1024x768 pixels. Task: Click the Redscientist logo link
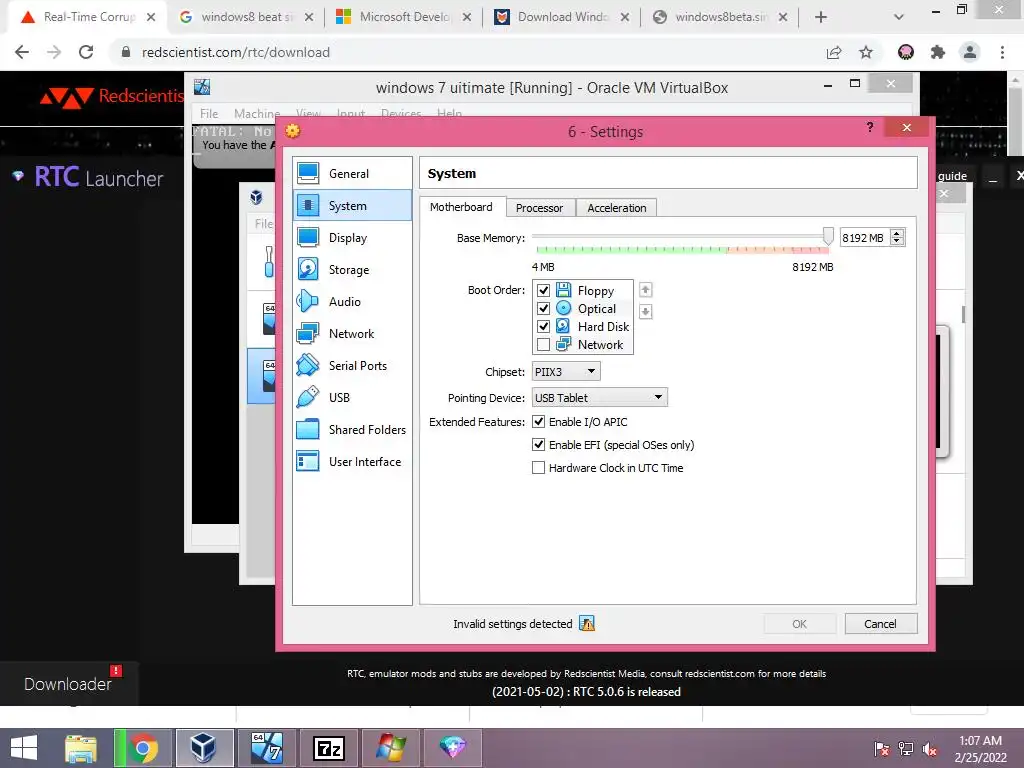point(111,96)
